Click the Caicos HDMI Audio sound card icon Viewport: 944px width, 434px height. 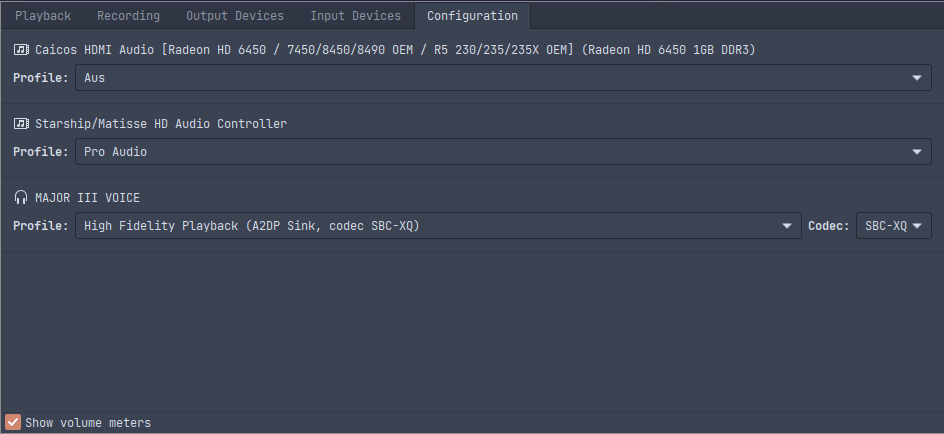pos(21,49)
